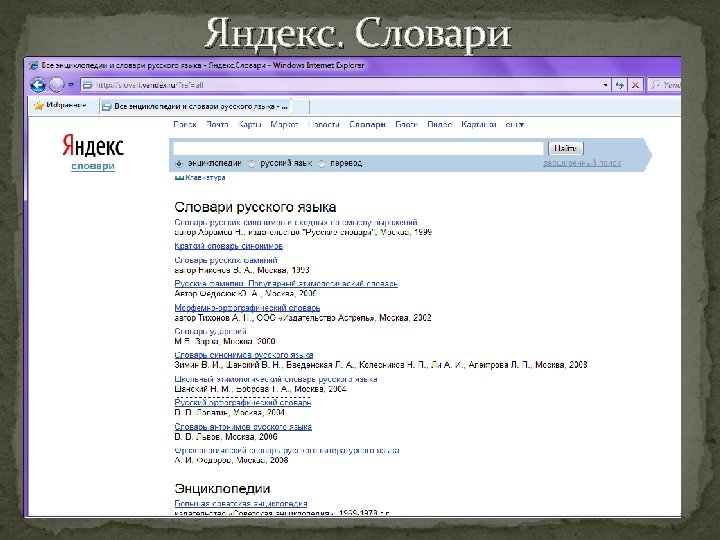Open Карты in Yandex top navigation

[250, 124]
